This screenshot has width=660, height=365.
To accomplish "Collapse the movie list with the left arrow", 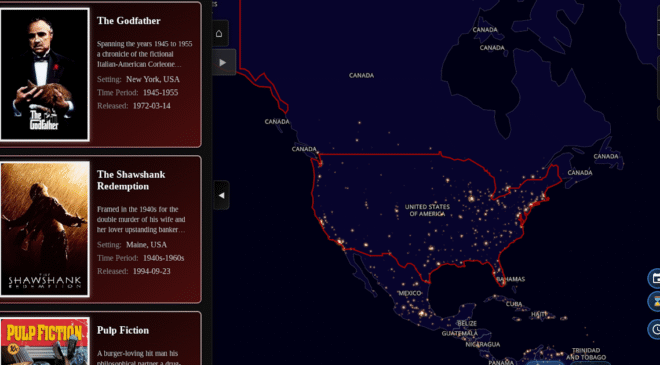I will [222, 195].
